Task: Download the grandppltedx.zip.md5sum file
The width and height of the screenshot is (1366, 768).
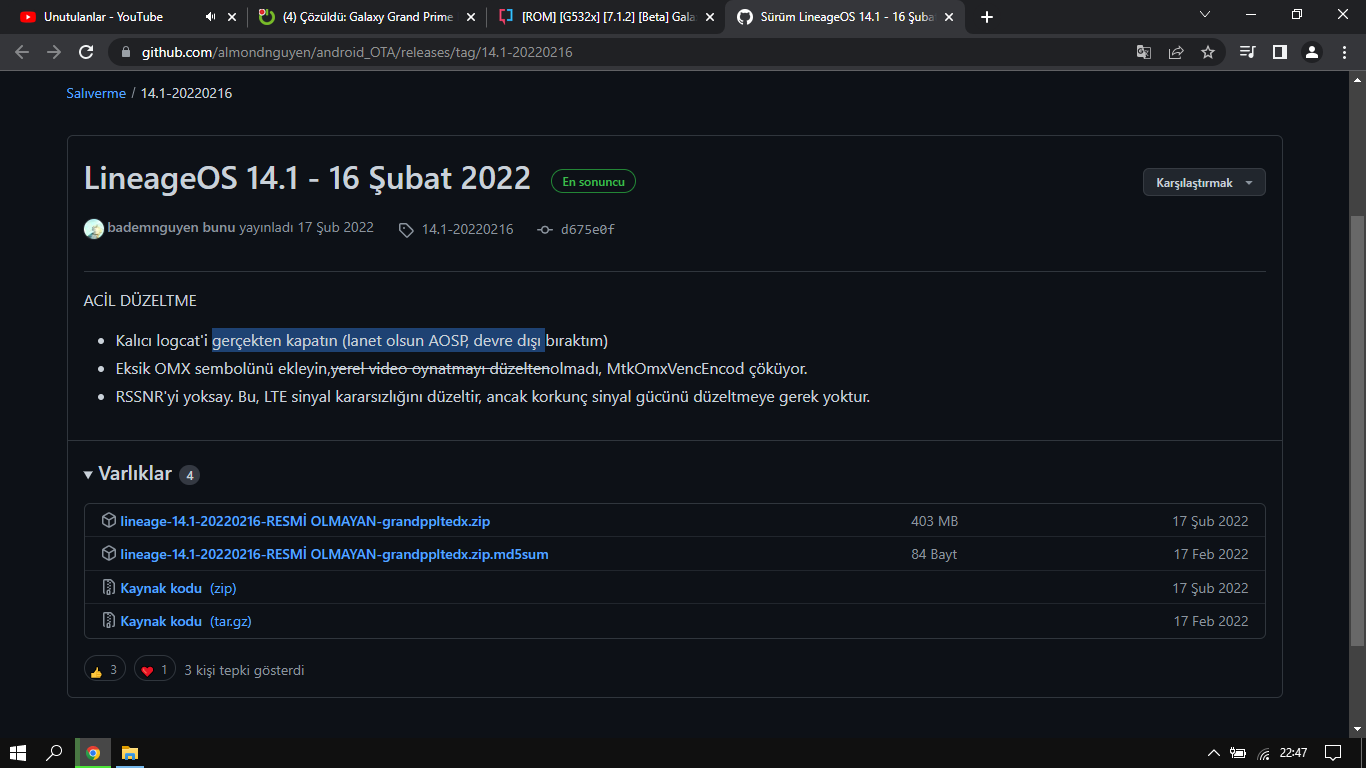Action: 334,554
